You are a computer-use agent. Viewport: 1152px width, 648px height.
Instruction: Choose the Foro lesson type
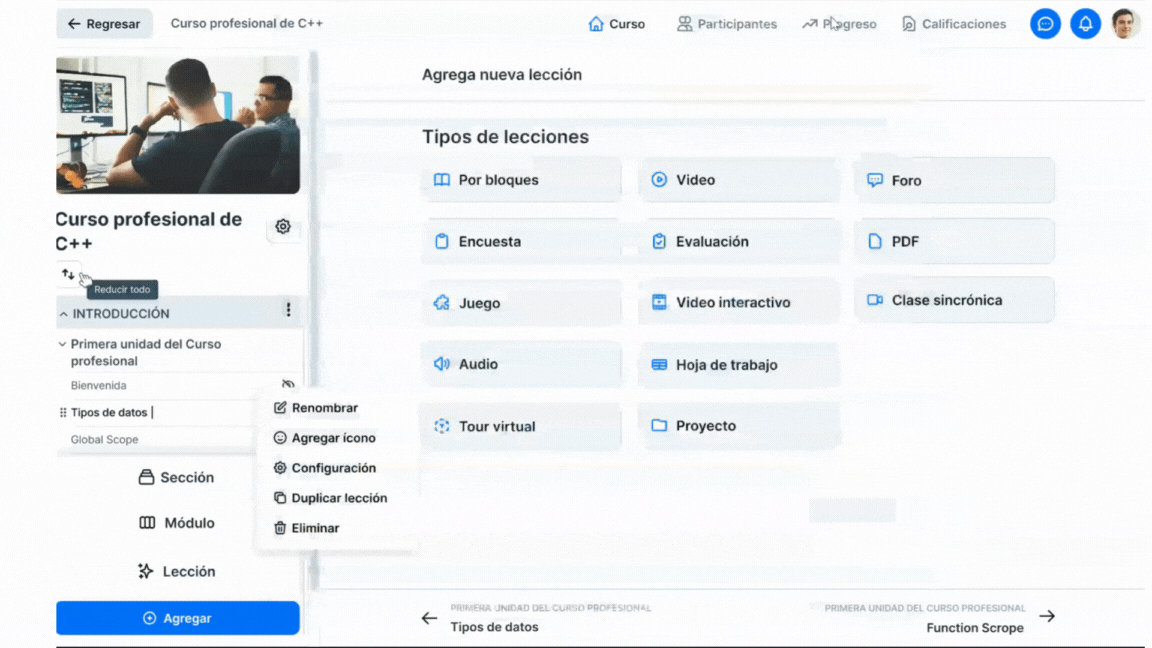click(x=954, y=180)
